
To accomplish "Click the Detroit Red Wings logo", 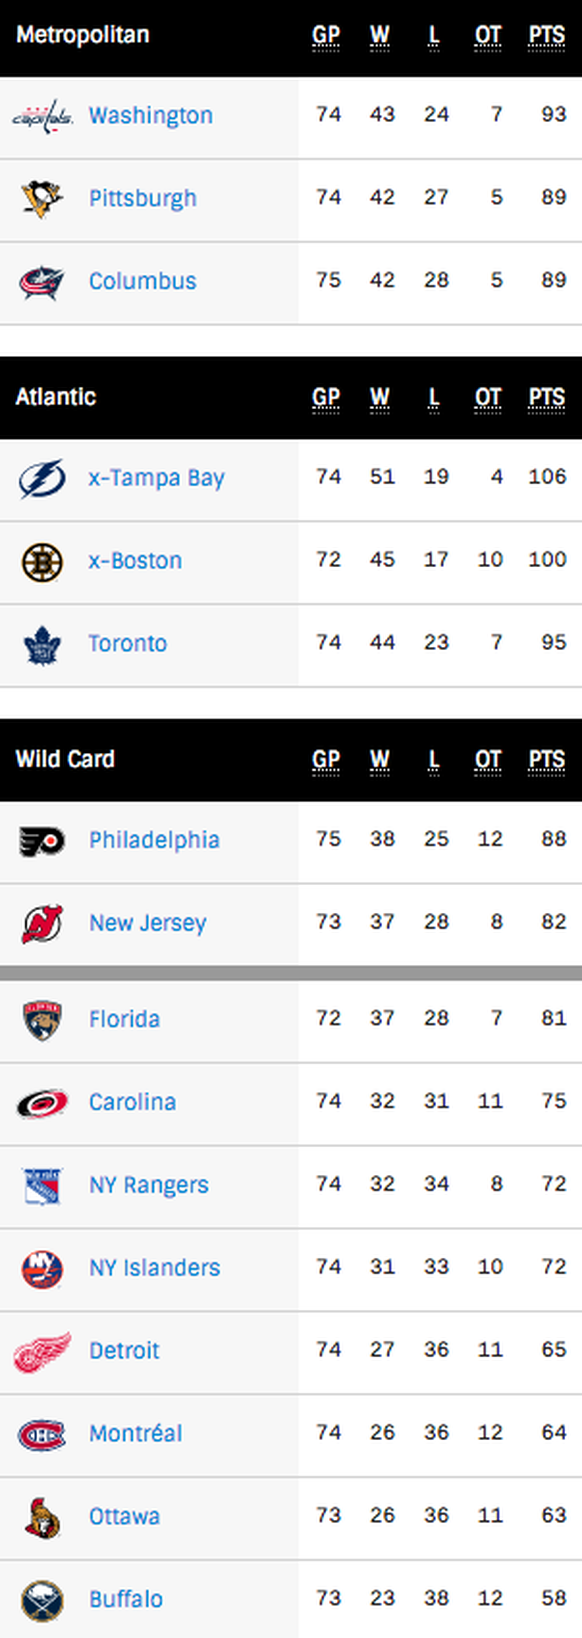I will (x=42, y=1351).
